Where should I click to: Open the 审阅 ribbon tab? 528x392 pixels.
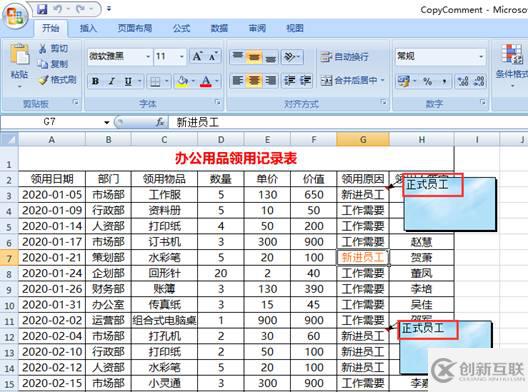257,28
